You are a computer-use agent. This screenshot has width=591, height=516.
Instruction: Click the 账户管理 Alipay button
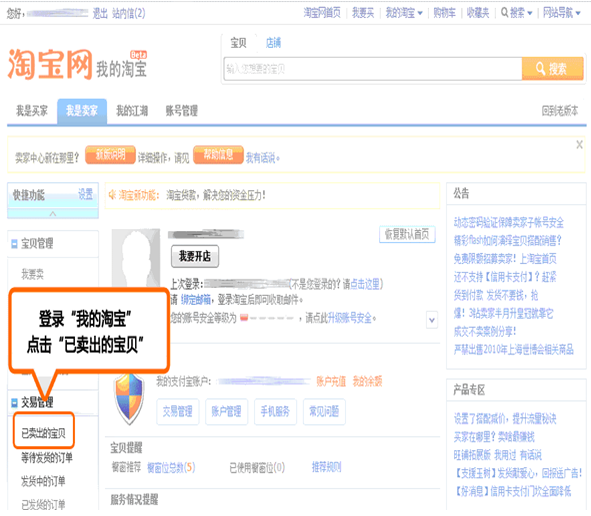coord(226,412)
